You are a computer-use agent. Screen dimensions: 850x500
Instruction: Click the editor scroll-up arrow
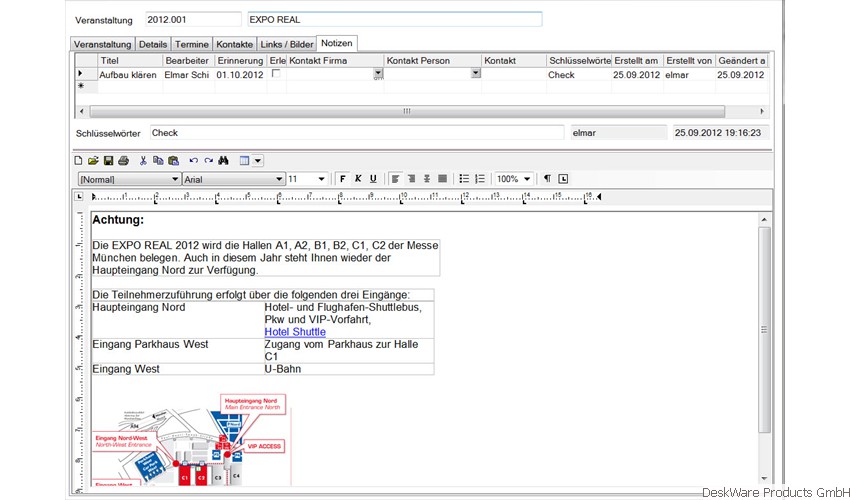click(764, 220)
